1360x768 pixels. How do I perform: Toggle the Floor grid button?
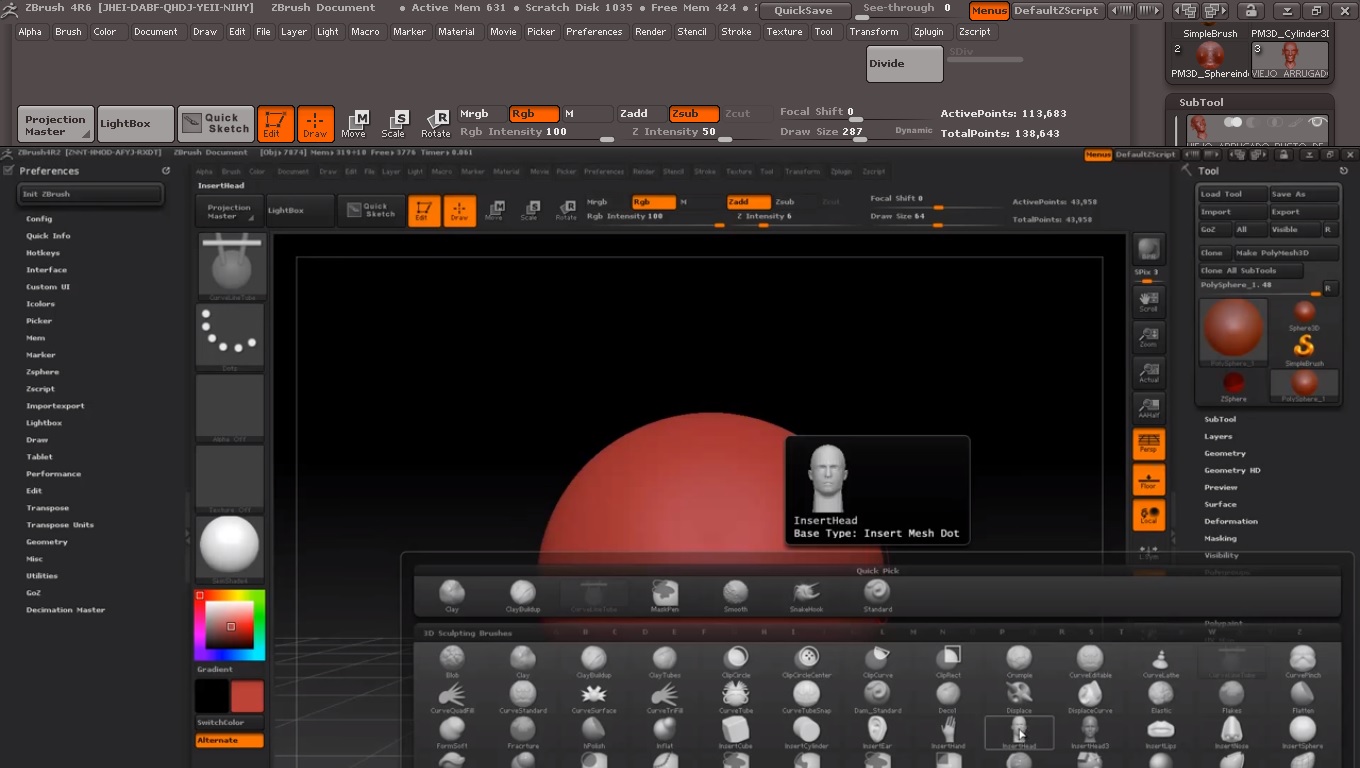pos(1148,480)
